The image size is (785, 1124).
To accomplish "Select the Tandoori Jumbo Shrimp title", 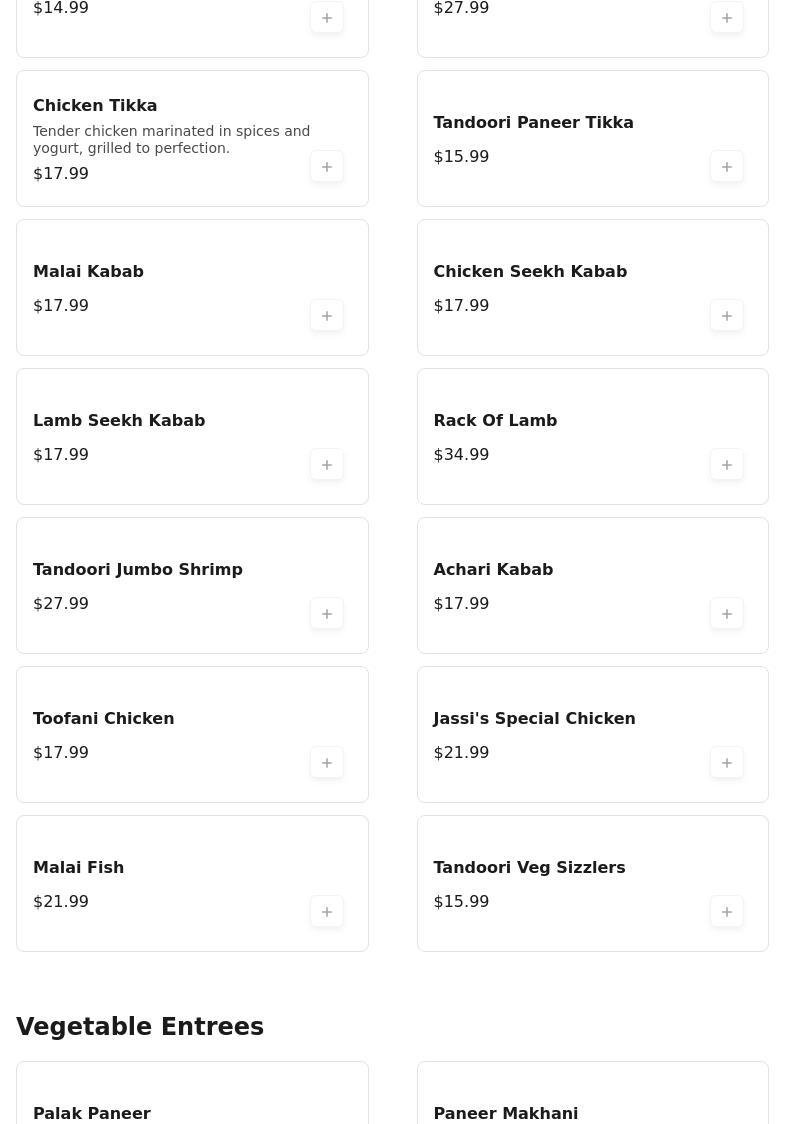I will [138, 570].
